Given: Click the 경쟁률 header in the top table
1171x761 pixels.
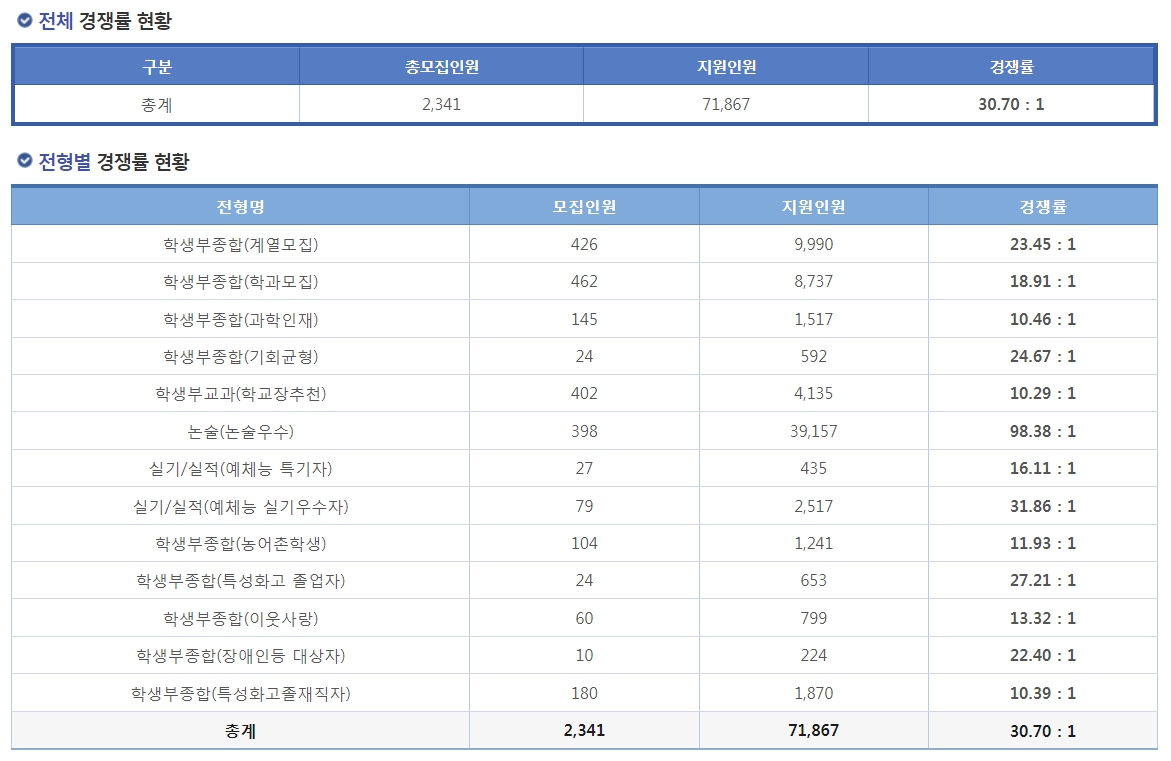Looking at the screenshot, I should tap(1013, 66).
